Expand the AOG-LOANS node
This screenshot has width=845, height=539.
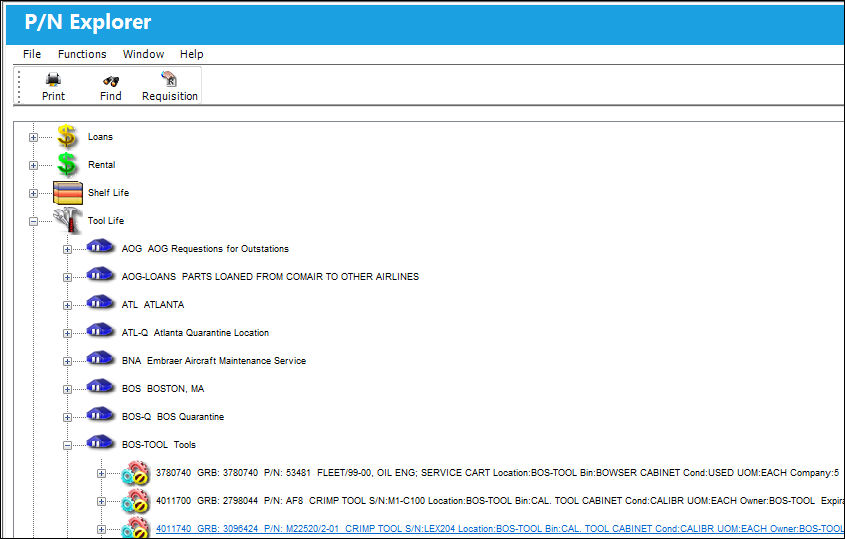pyautogui.click(x=67, y=278)
